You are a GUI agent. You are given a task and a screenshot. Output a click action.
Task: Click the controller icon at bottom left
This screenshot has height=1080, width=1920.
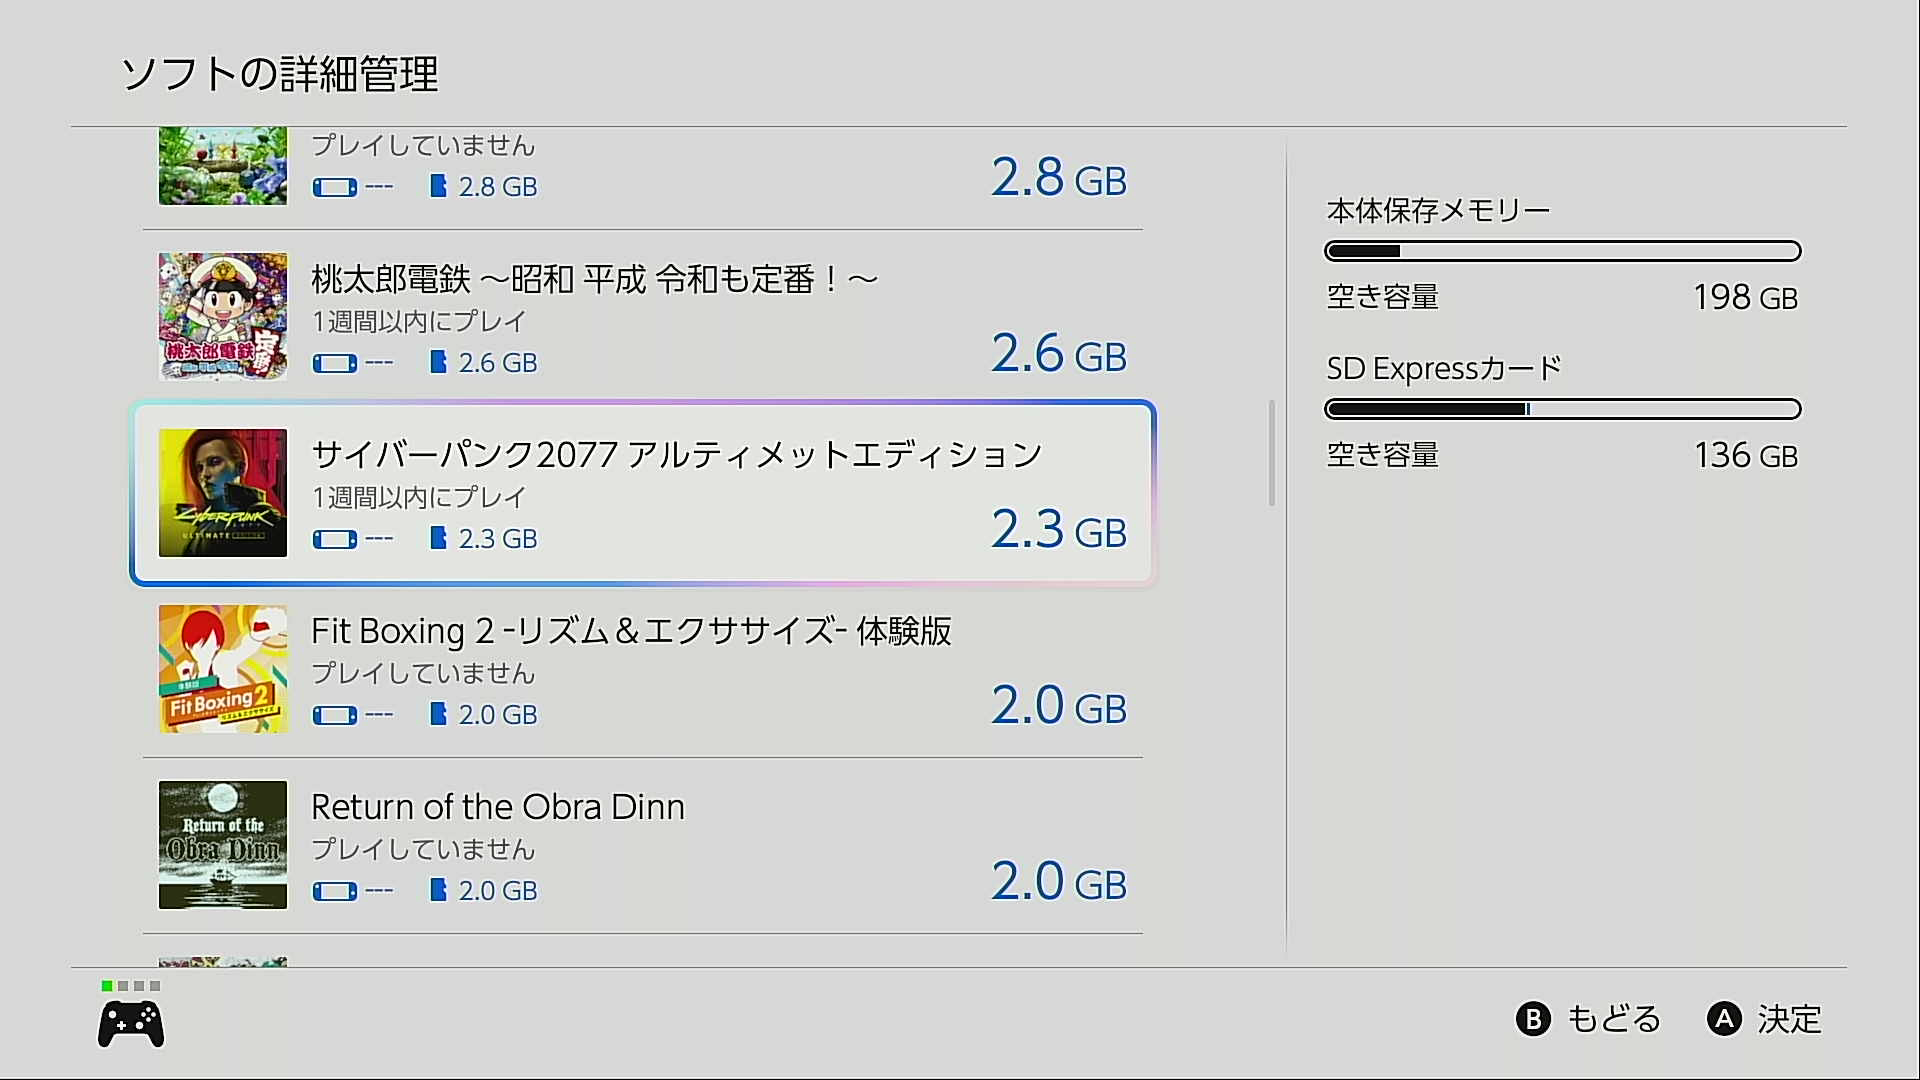click(x=131, y=1024)
